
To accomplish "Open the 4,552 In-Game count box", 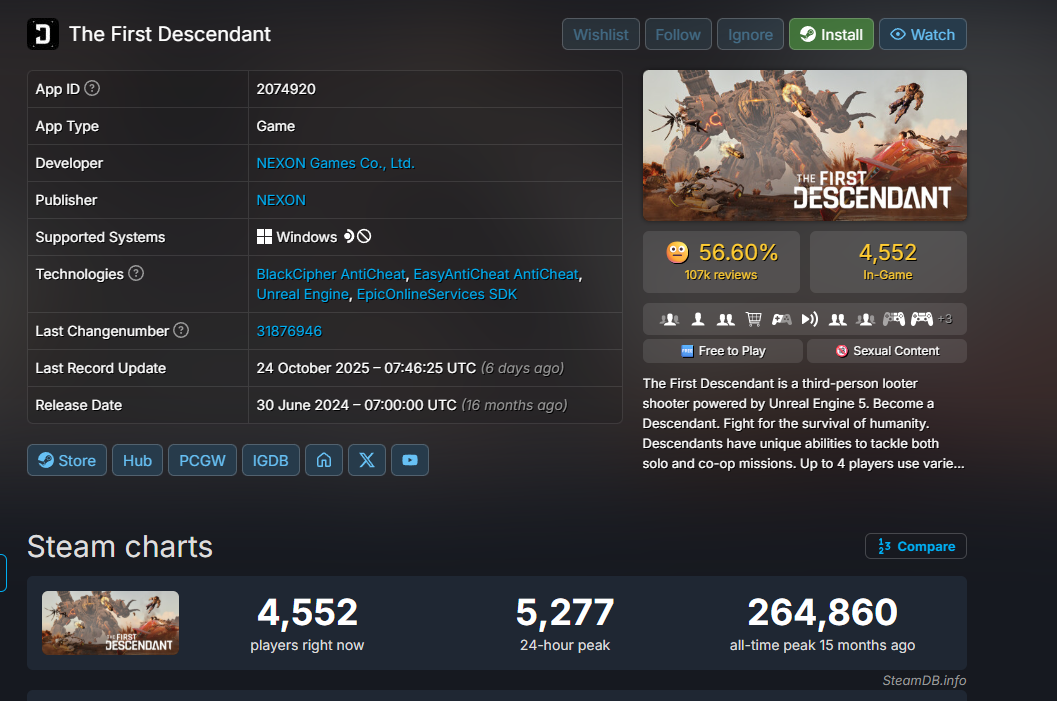I will click(x=888, y=262).
